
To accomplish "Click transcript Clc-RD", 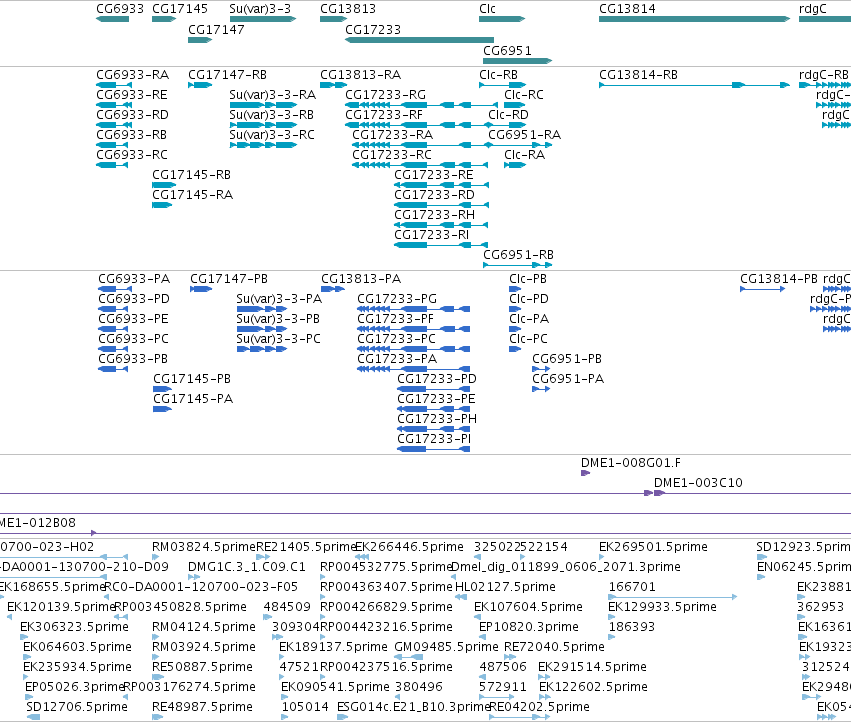I will coord(508,115).
